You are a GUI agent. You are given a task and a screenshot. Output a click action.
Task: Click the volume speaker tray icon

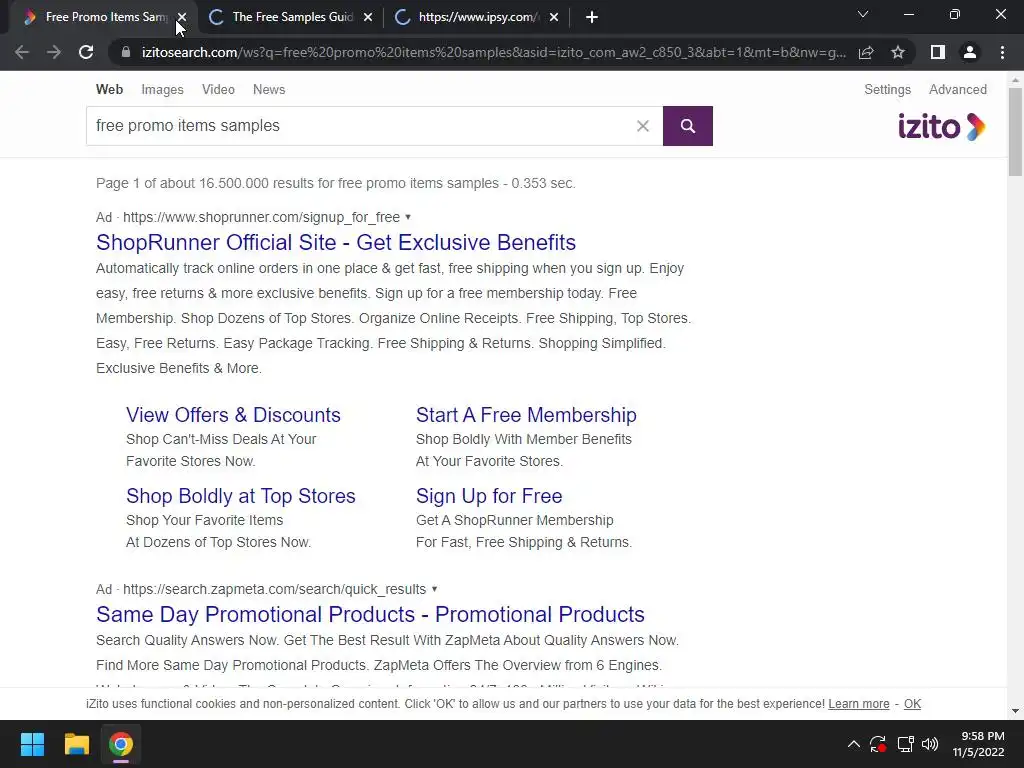(x=930, y=744)
